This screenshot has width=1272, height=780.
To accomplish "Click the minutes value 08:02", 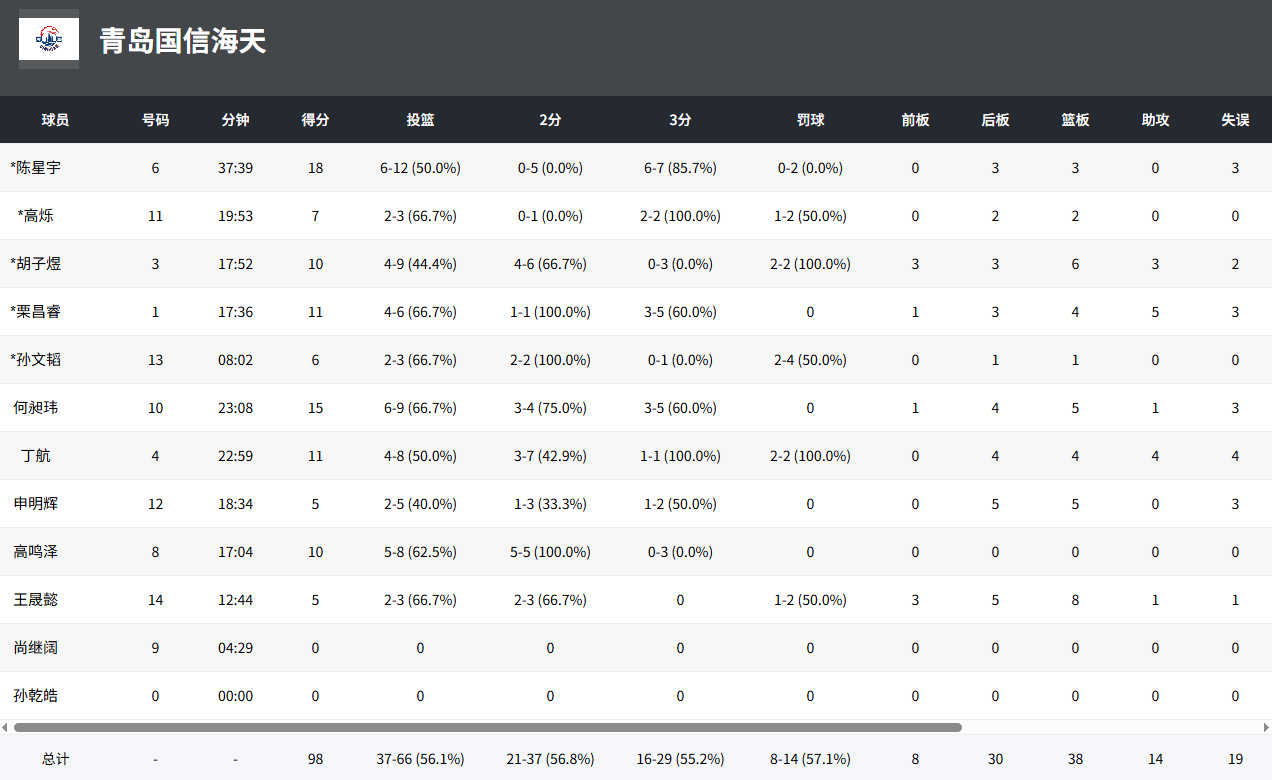I will coord(235,360).
